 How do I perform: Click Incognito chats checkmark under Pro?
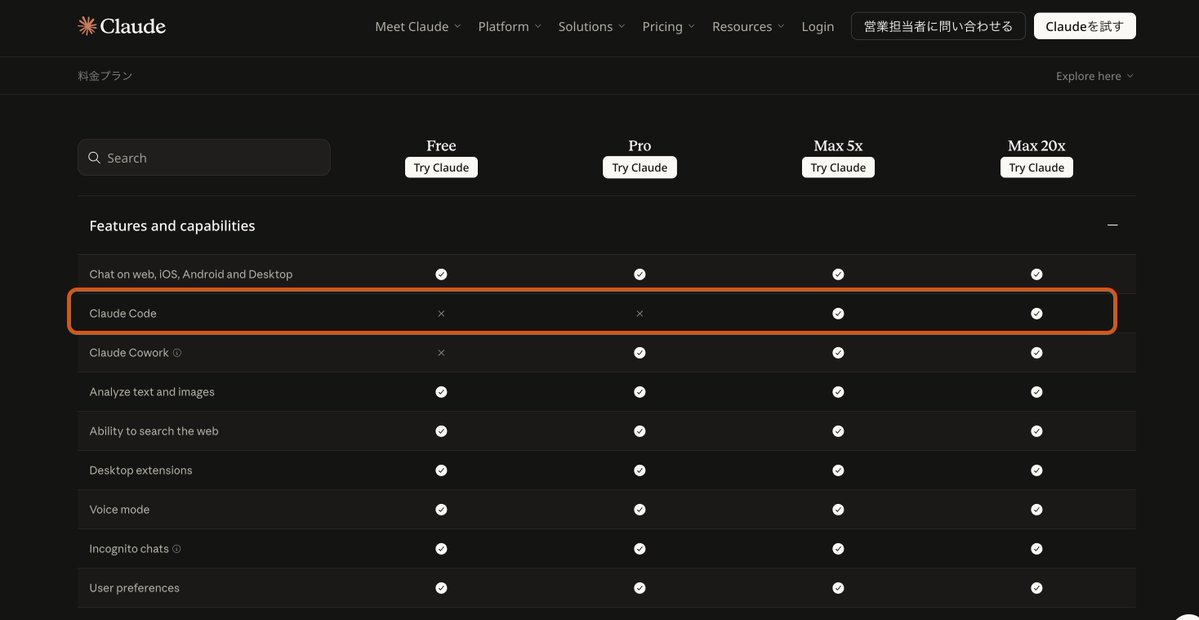coord(639,549)
